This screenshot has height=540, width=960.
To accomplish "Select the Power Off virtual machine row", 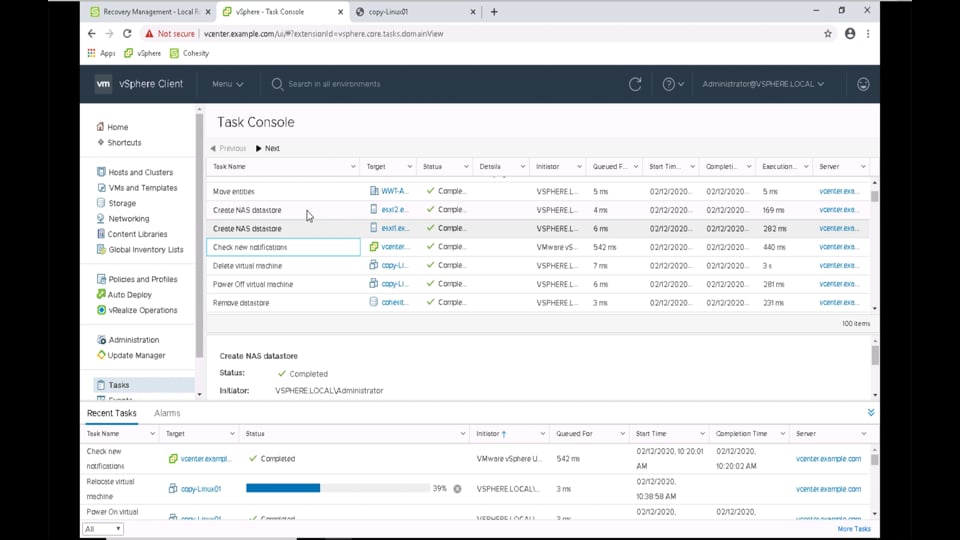I will click(537, 284).
